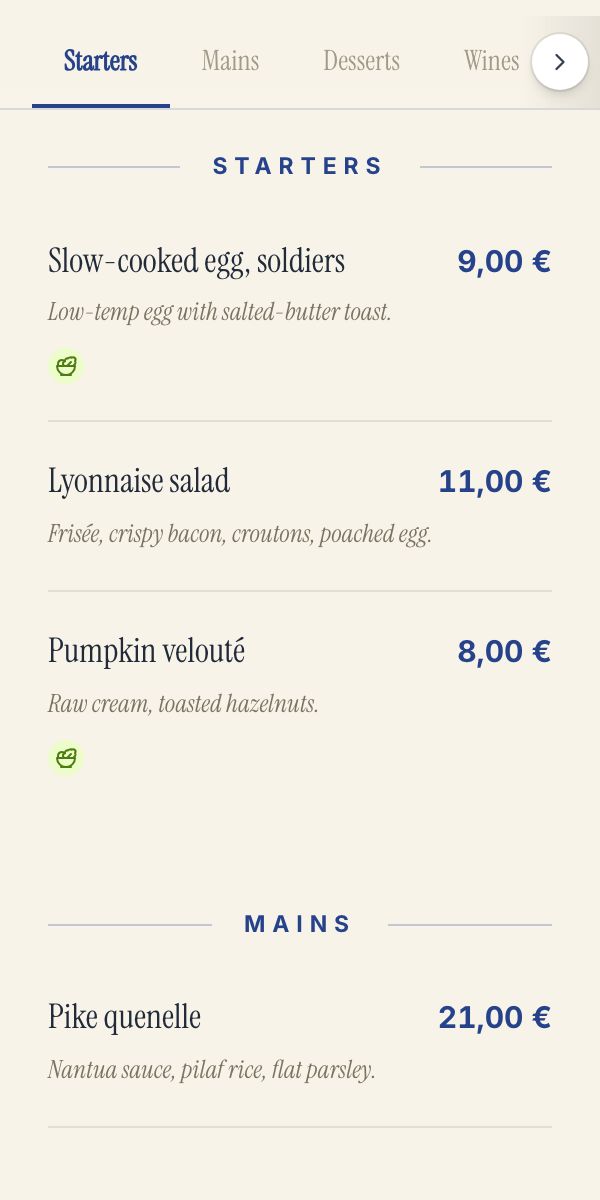Click the 21,00 € price
Screen dimensions: 600x1200
pyautogui.click(x=495, y=1017)
